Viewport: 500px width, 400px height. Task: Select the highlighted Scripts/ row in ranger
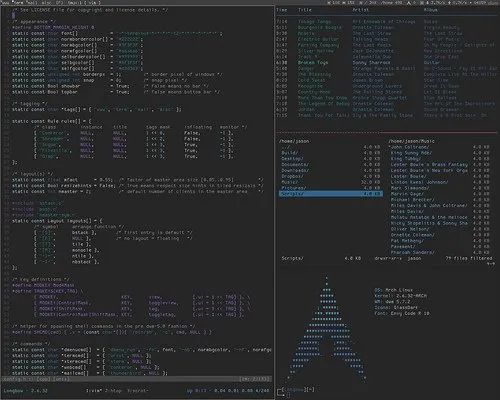coord(331,194)
